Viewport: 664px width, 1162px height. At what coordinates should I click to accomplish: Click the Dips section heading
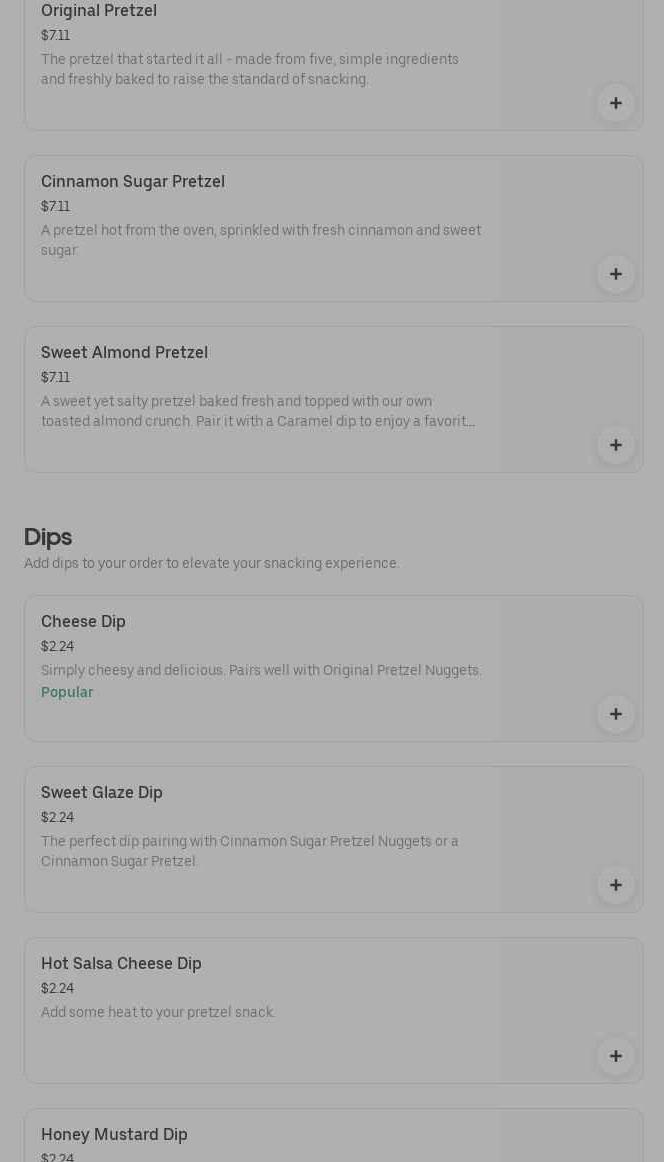48,537
